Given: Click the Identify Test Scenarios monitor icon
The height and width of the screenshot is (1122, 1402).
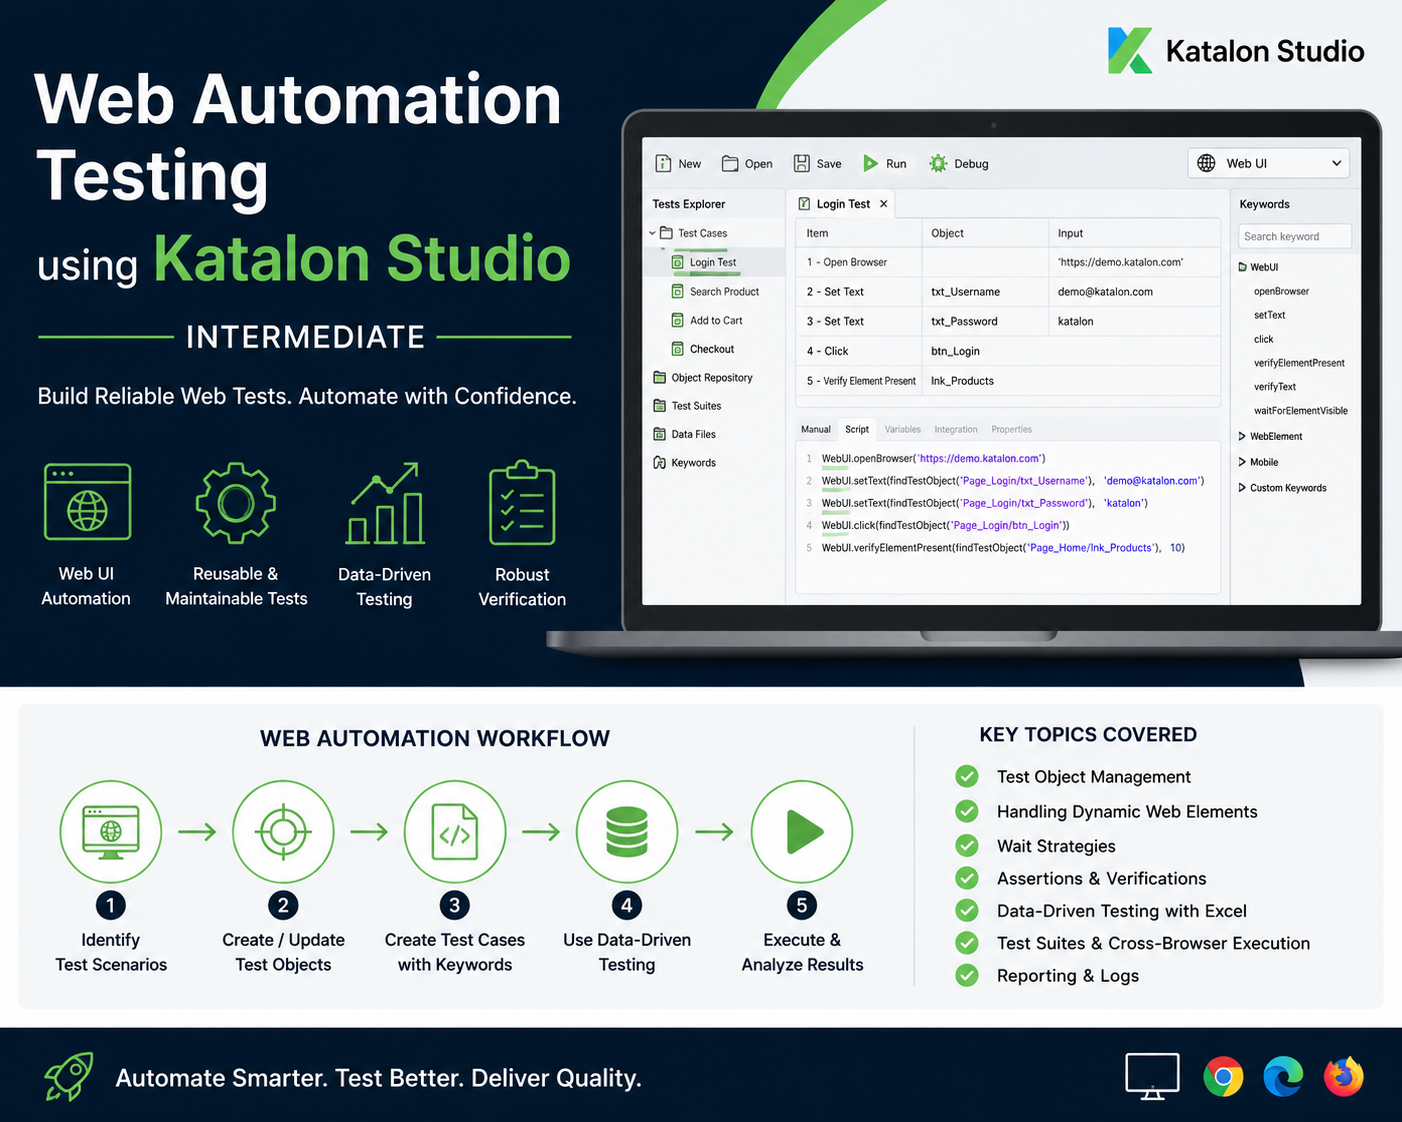Looking at the screenshot, I should [110, 832].
